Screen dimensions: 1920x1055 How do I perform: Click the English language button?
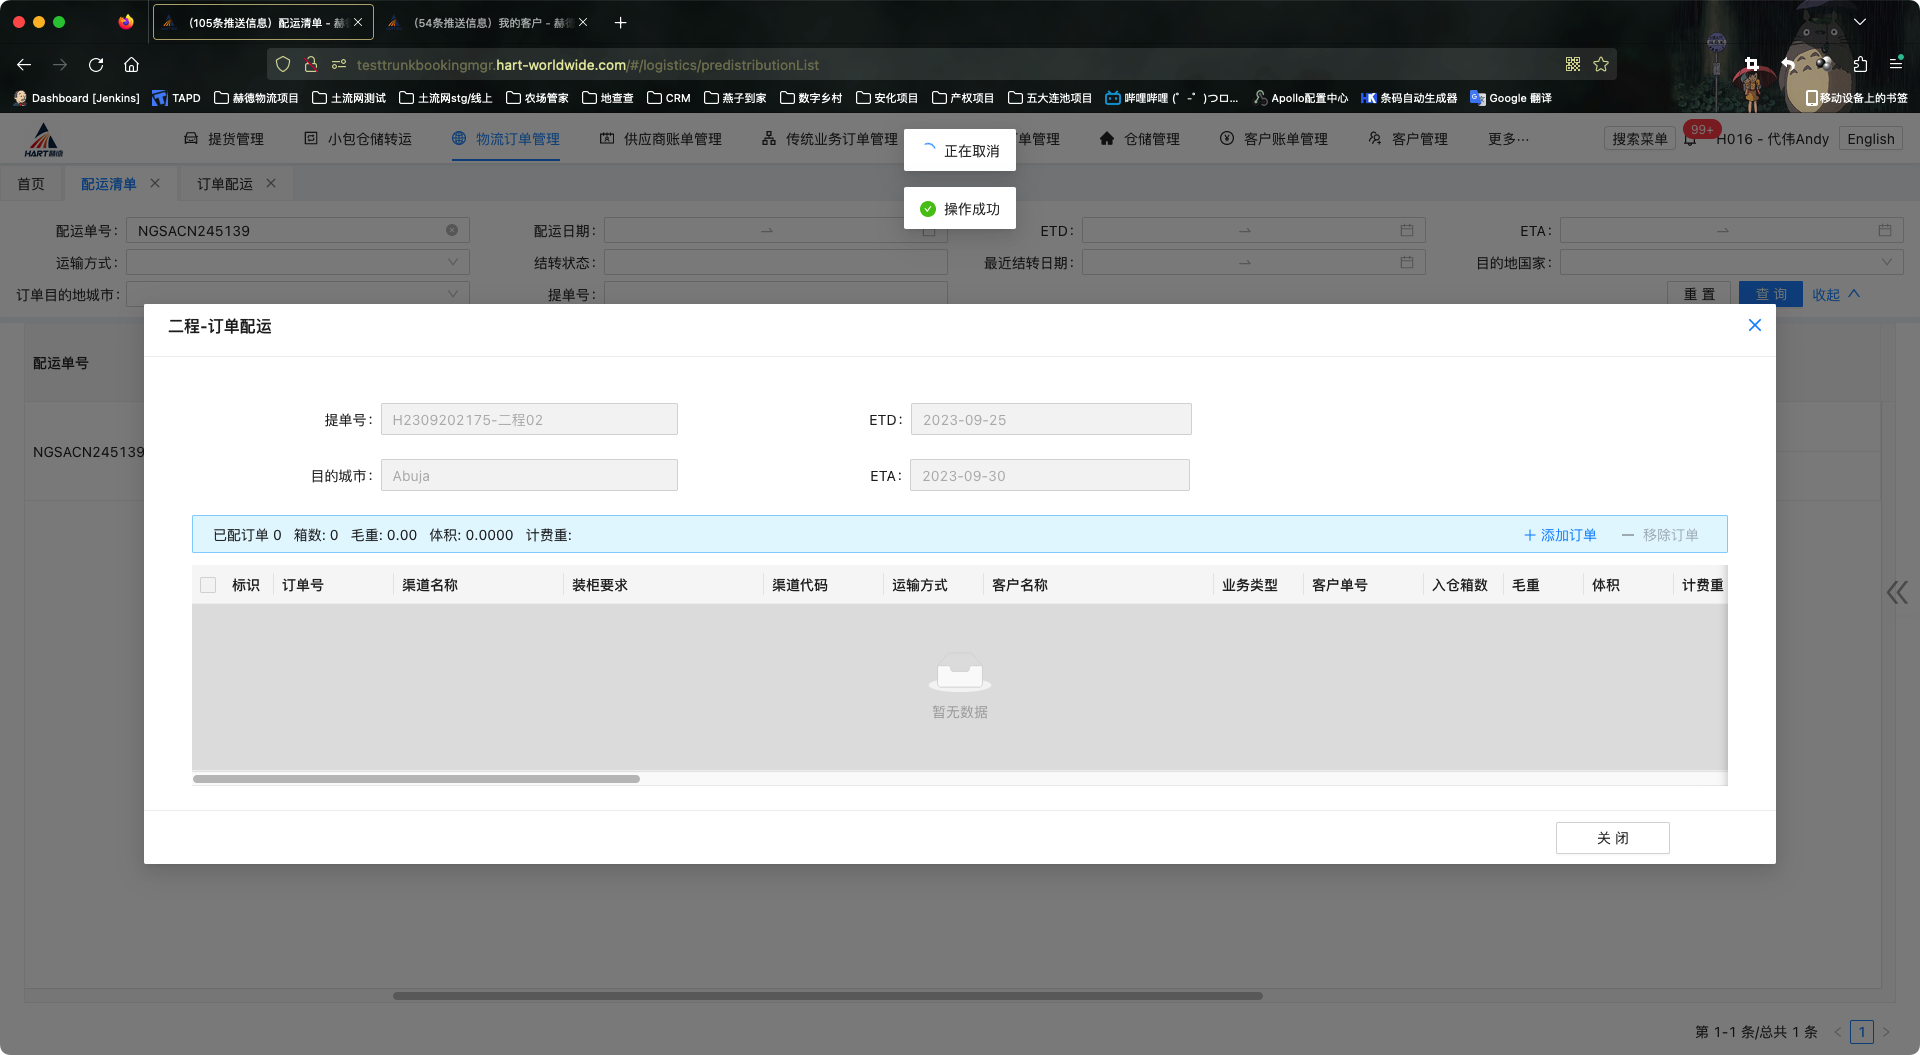[1870, 139]
